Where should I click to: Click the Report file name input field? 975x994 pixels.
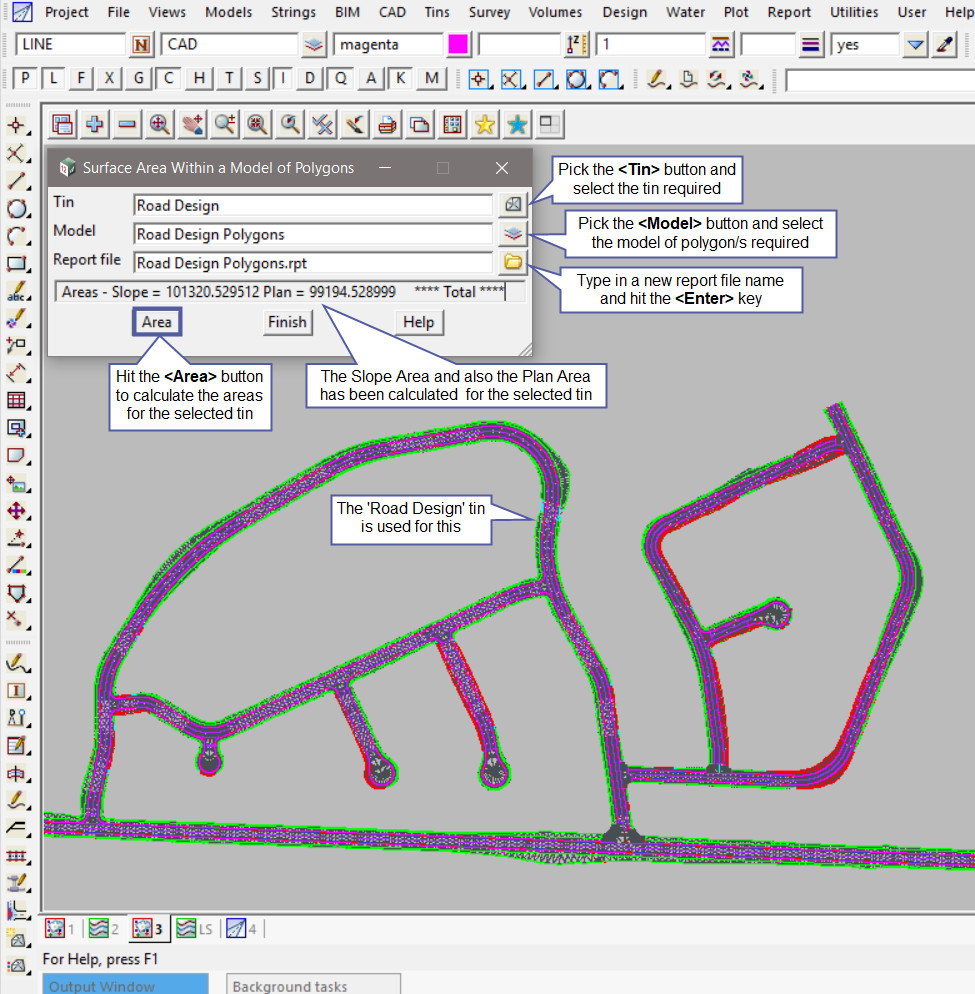pos(313,264)
